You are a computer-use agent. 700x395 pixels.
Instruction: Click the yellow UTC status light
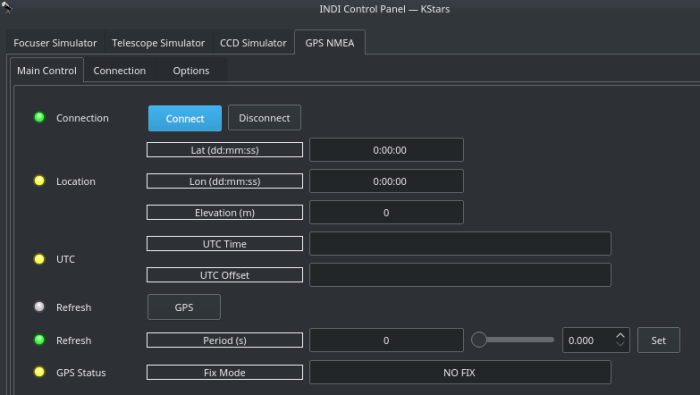tap(39, 259)
